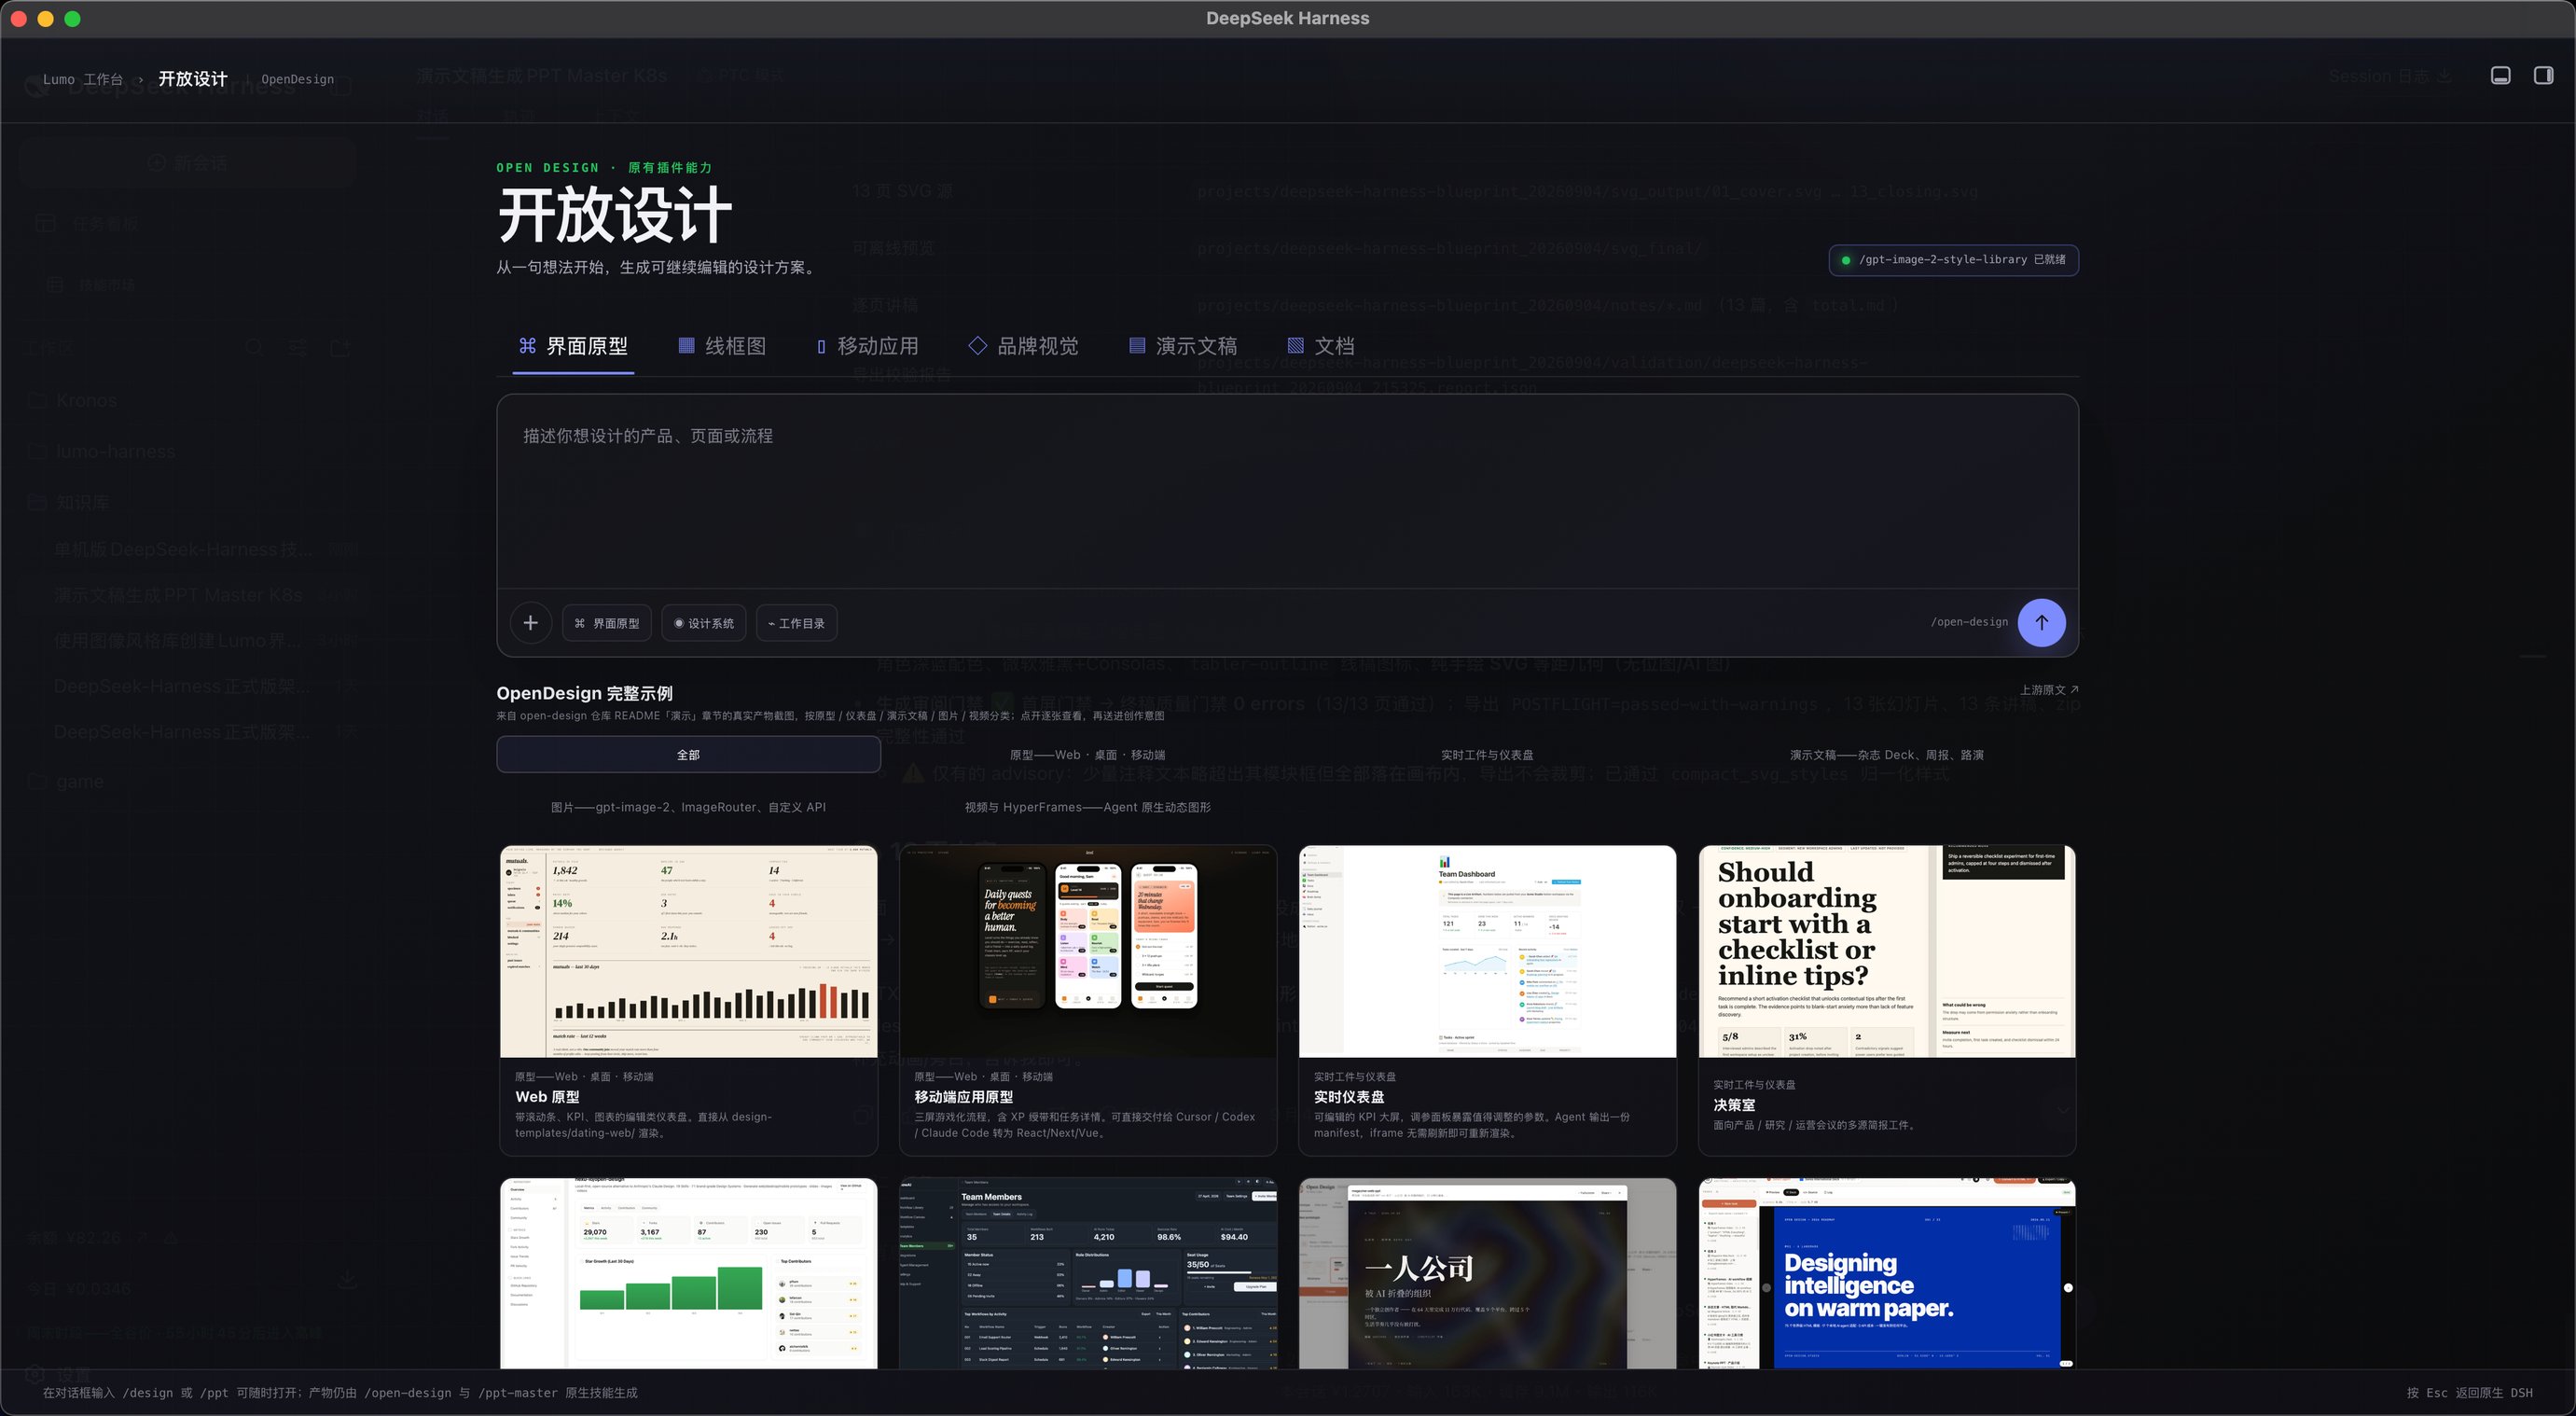
Task: Open the 一人公司 deck thumbnail
Action: click(1487, 1273)
